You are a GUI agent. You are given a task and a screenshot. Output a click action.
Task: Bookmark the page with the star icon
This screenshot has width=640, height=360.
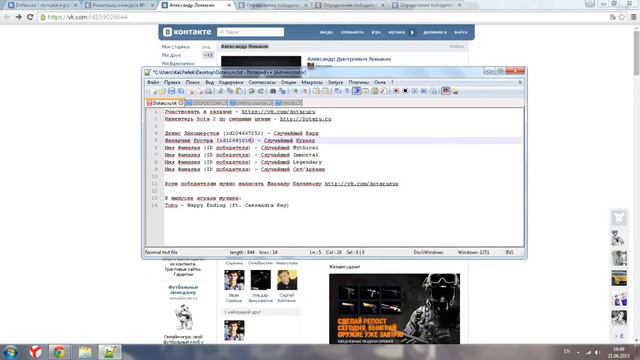click(622, 17)
